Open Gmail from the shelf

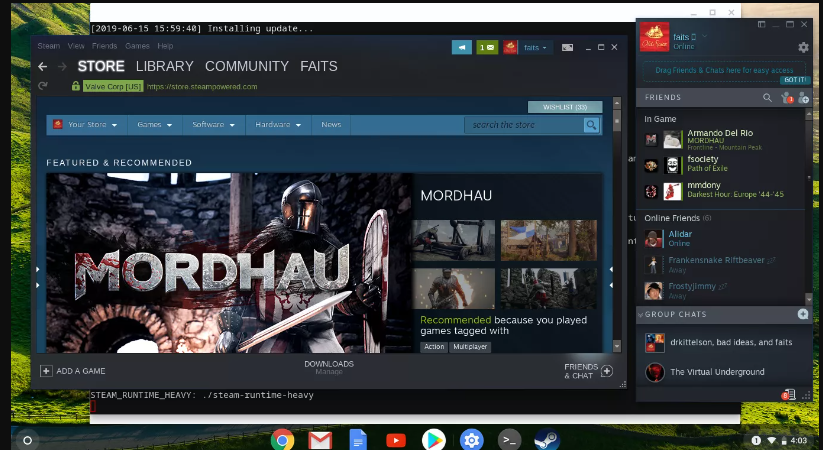click(x=320, y=440)
